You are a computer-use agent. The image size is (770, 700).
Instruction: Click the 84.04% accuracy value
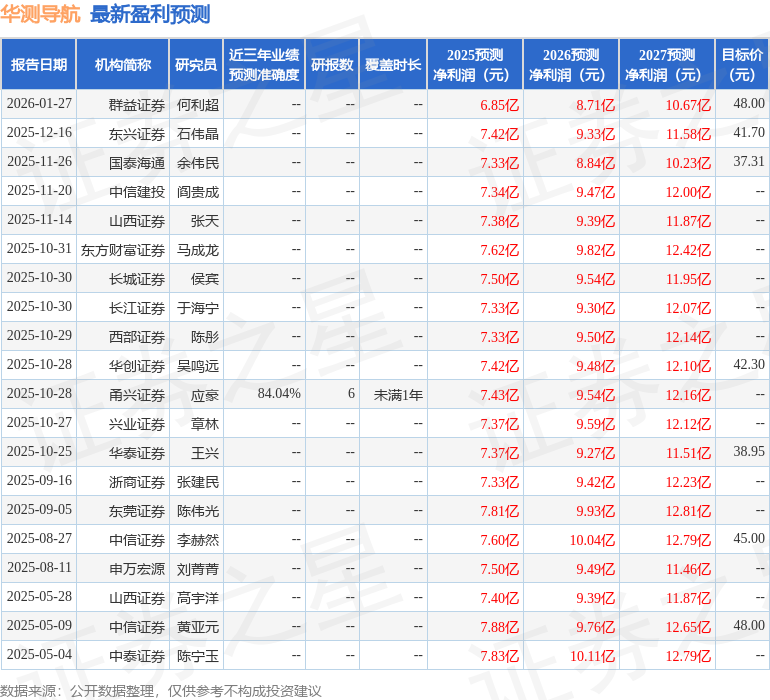(279, 395)
